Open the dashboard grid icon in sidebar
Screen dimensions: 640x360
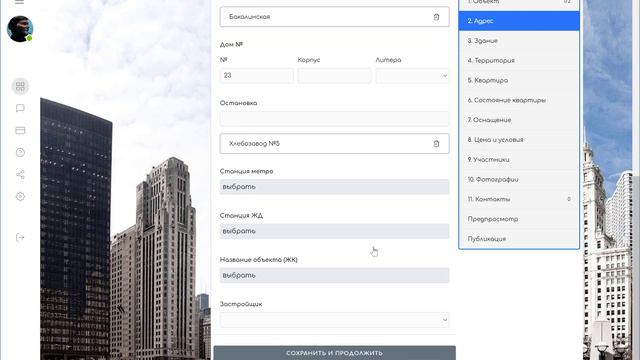(x=20, y=87)
